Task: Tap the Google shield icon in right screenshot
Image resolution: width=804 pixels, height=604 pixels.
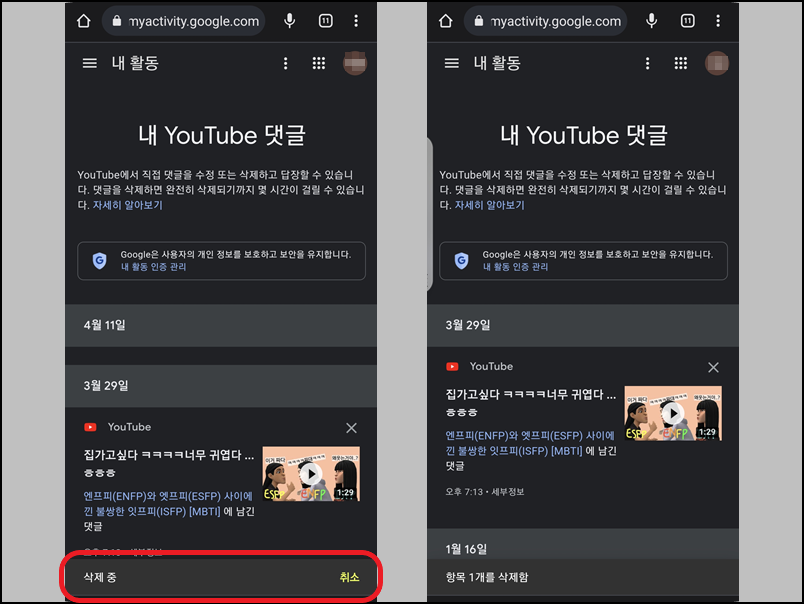Action: (461, 260)
